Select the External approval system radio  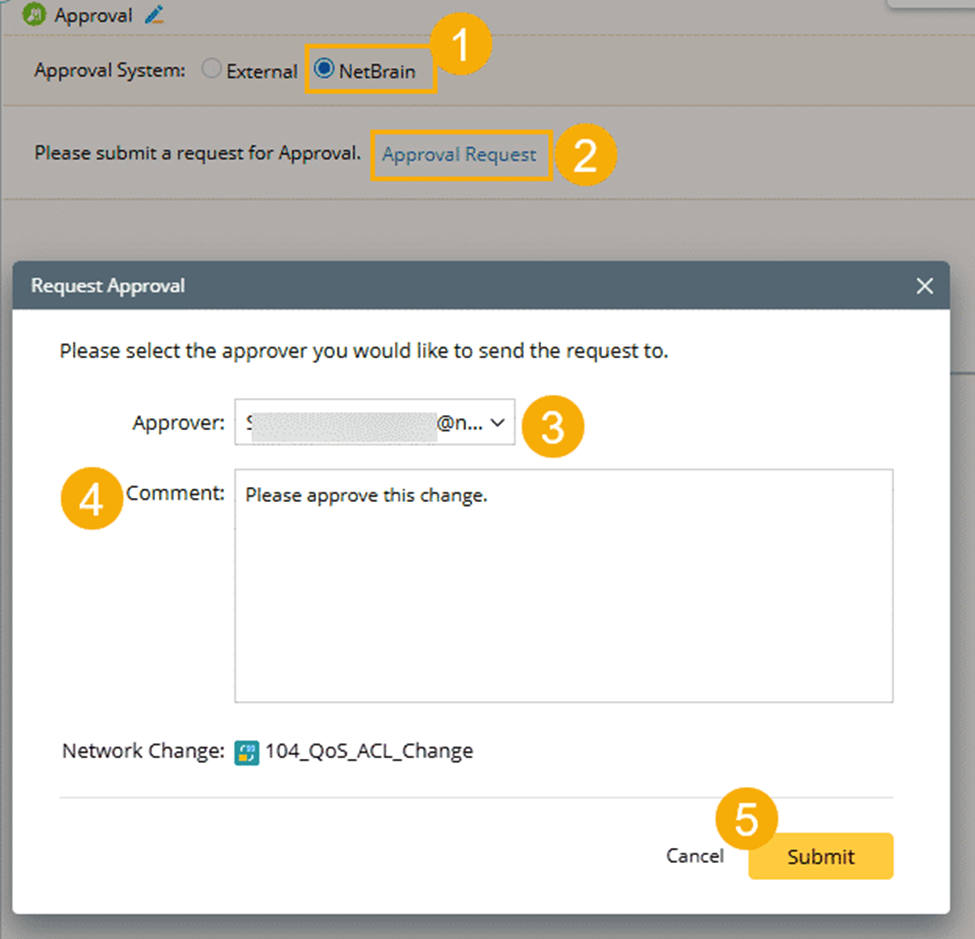pyautogui.click(x=211, y=70)
